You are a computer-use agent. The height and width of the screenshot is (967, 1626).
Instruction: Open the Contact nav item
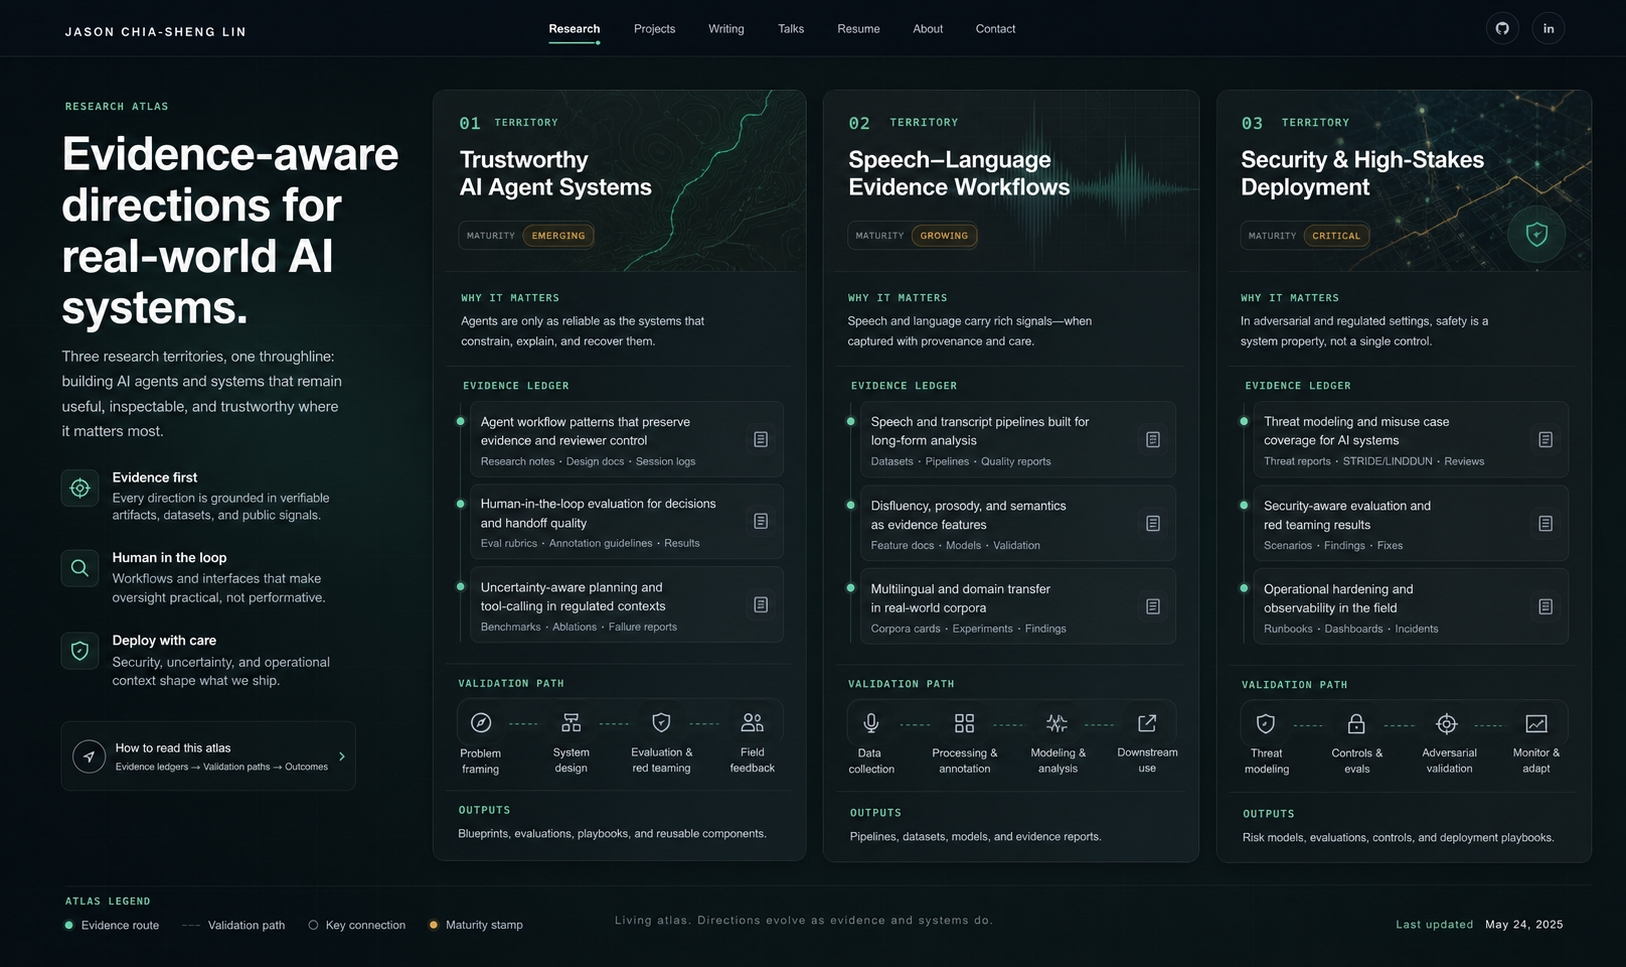click(995, 29)
